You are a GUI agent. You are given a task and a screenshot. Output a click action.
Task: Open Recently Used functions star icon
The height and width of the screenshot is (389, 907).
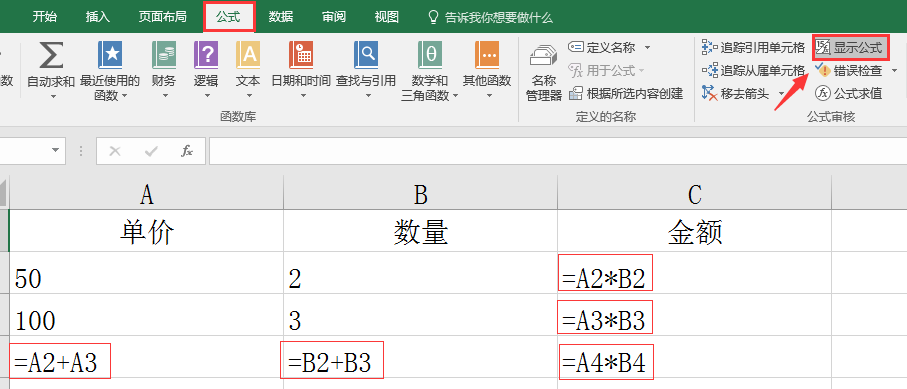click(110, 56)
